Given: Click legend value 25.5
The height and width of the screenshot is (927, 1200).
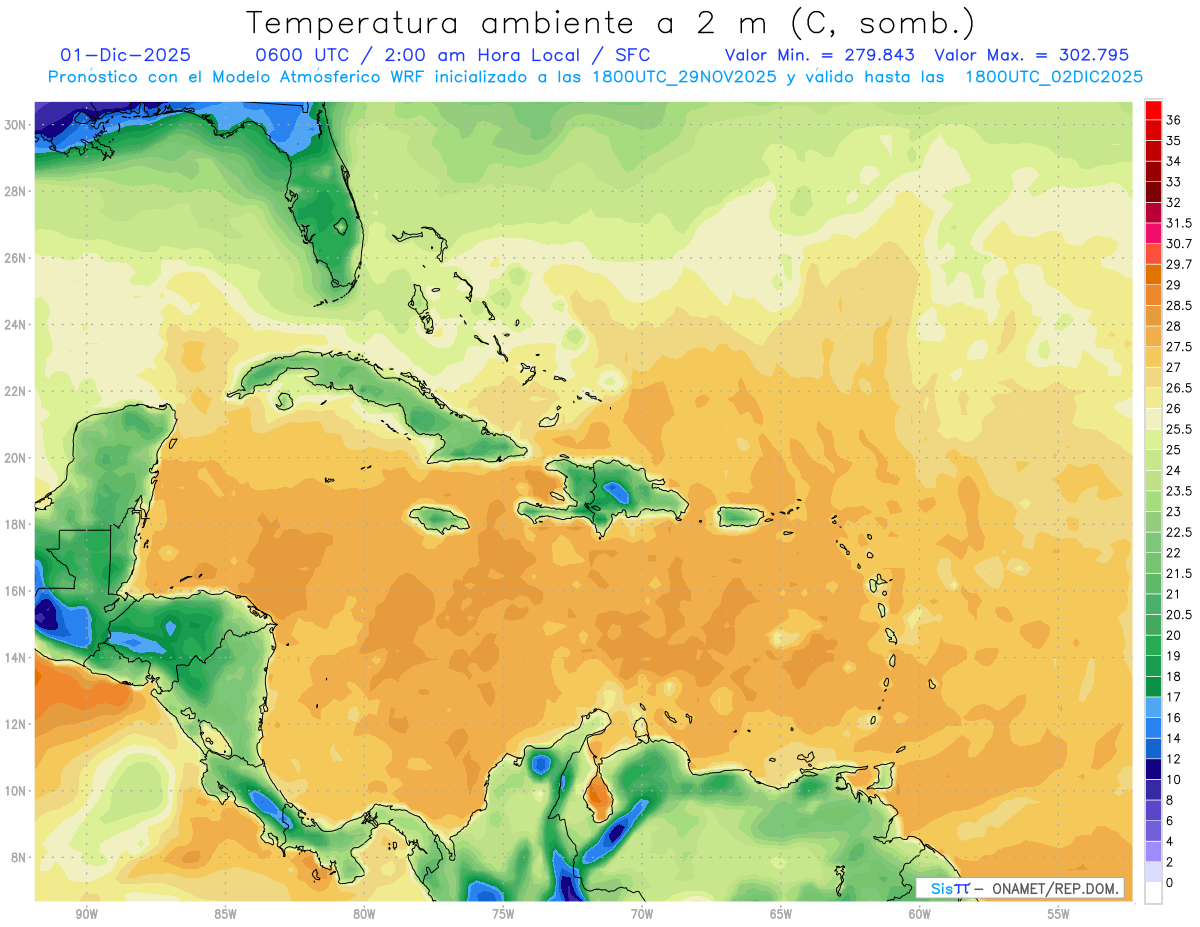Looking at the screenshot, I should pos(1179,429).
